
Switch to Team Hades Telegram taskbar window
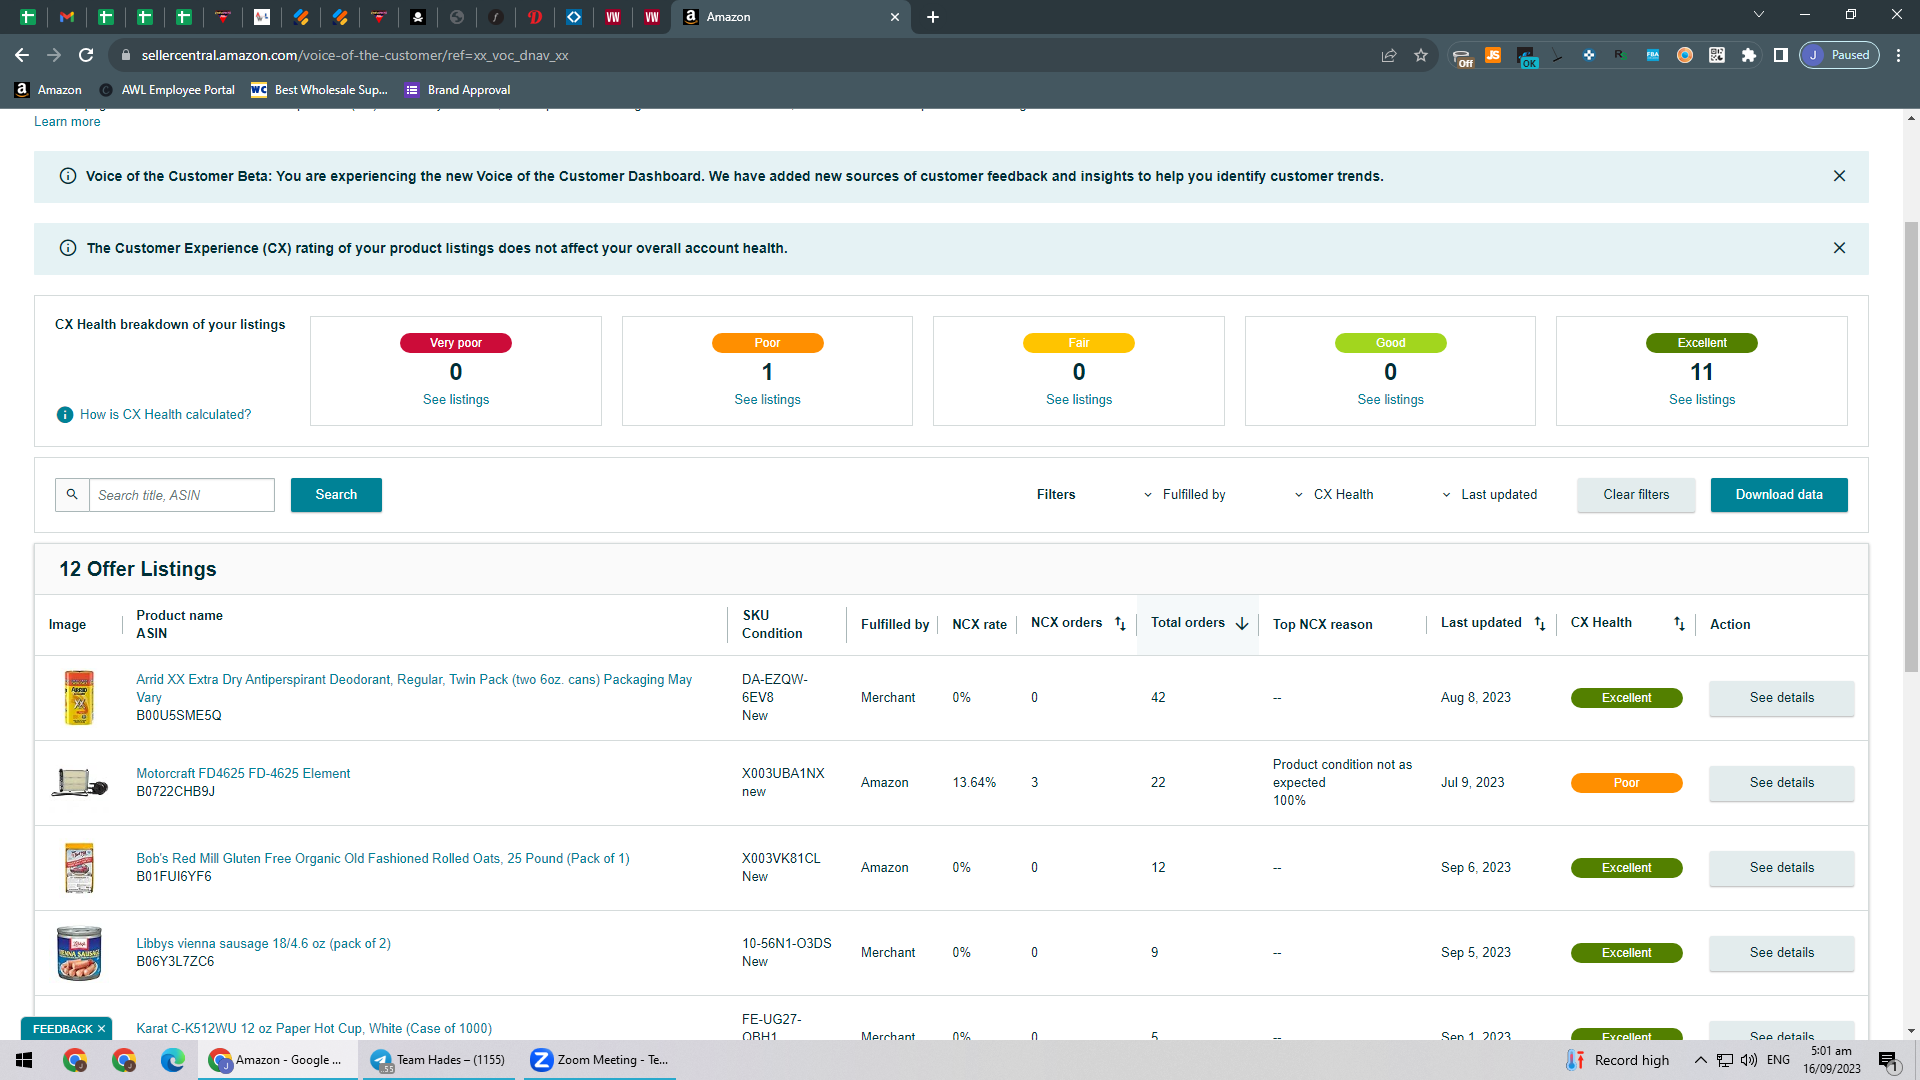tap(440, 1060)
